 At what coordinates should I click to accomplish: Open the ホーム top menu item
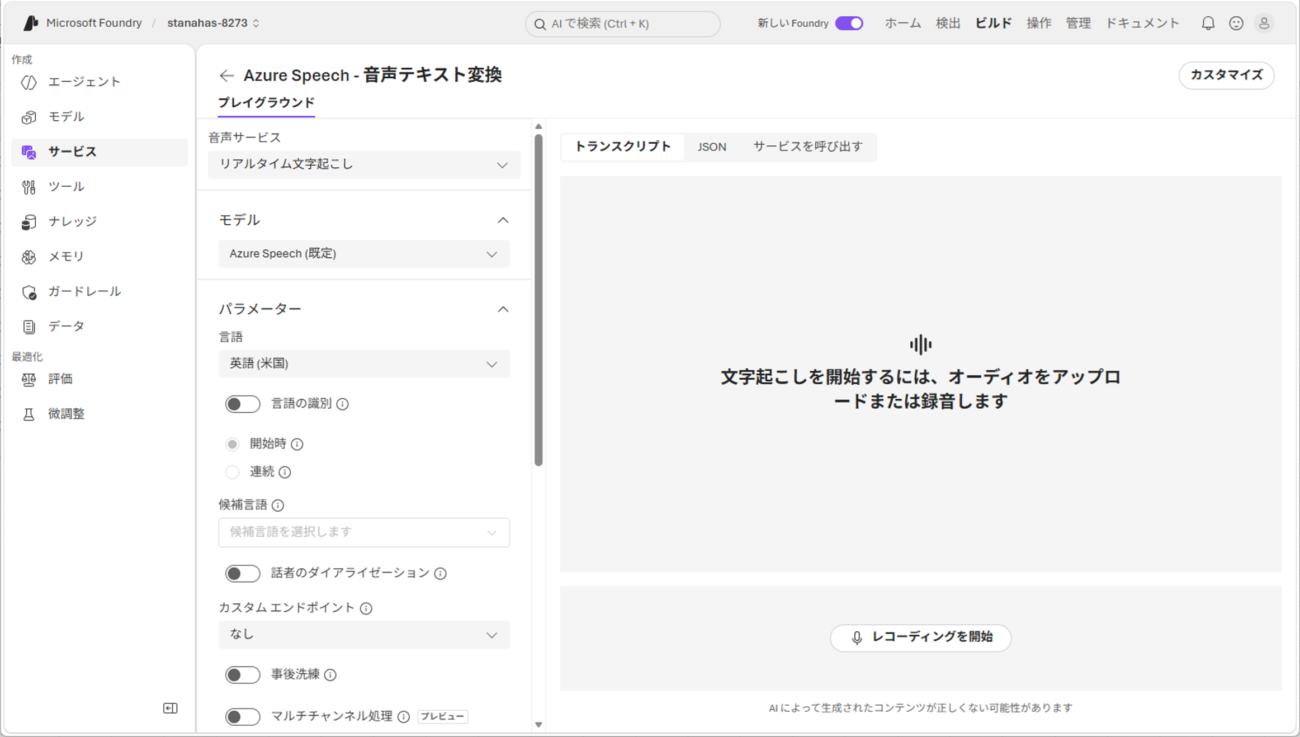(x=903, y=23)
